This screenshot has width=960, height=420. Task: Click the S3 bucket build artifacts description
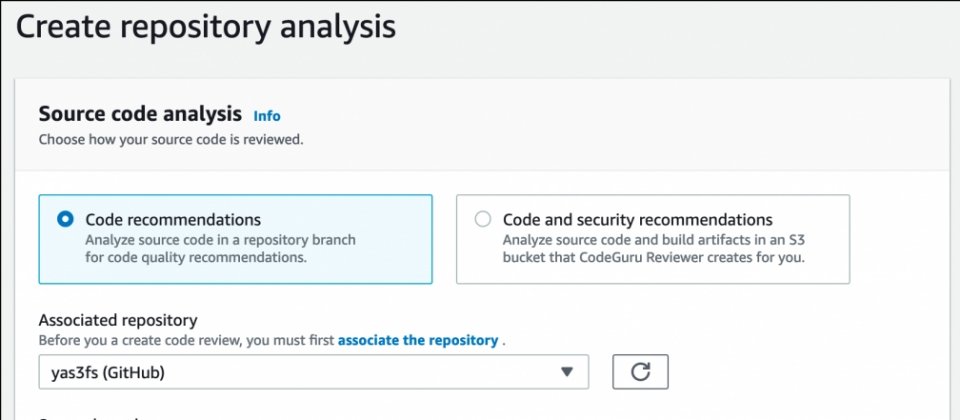point(654,249)
